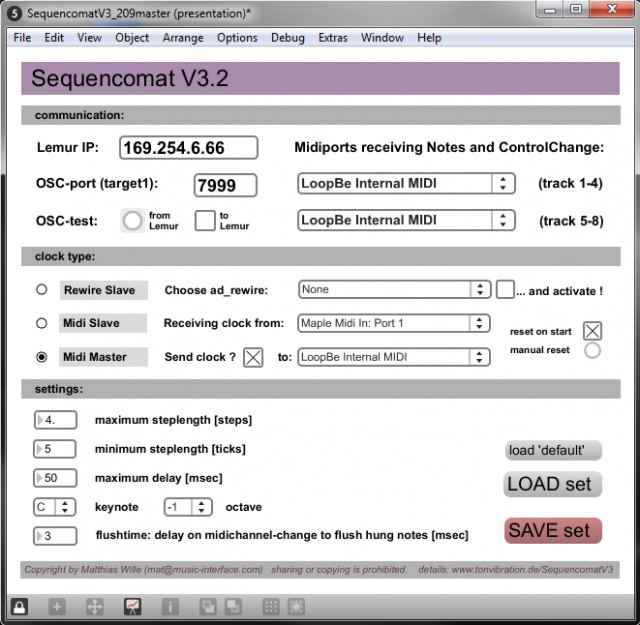Viewport: 640px width, 625px height.
Task: Open the Extras menu
Action: 333,38
